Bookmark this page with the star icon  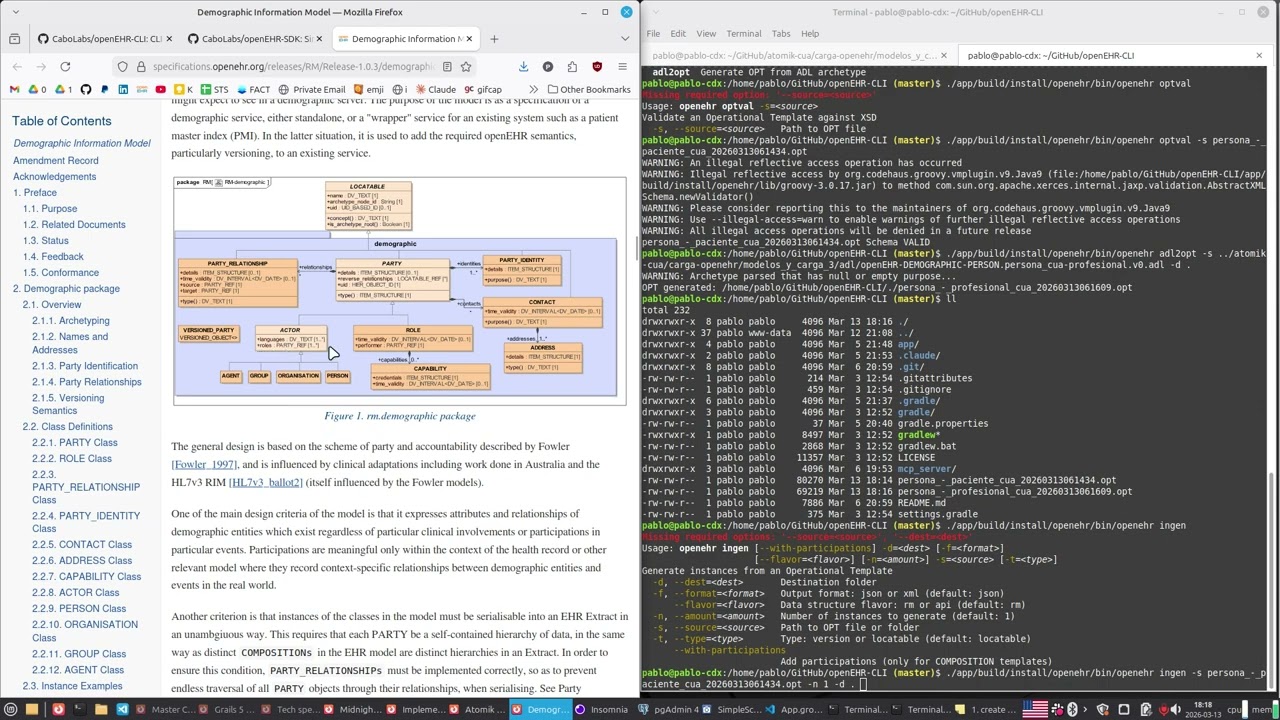pos(466,67)
